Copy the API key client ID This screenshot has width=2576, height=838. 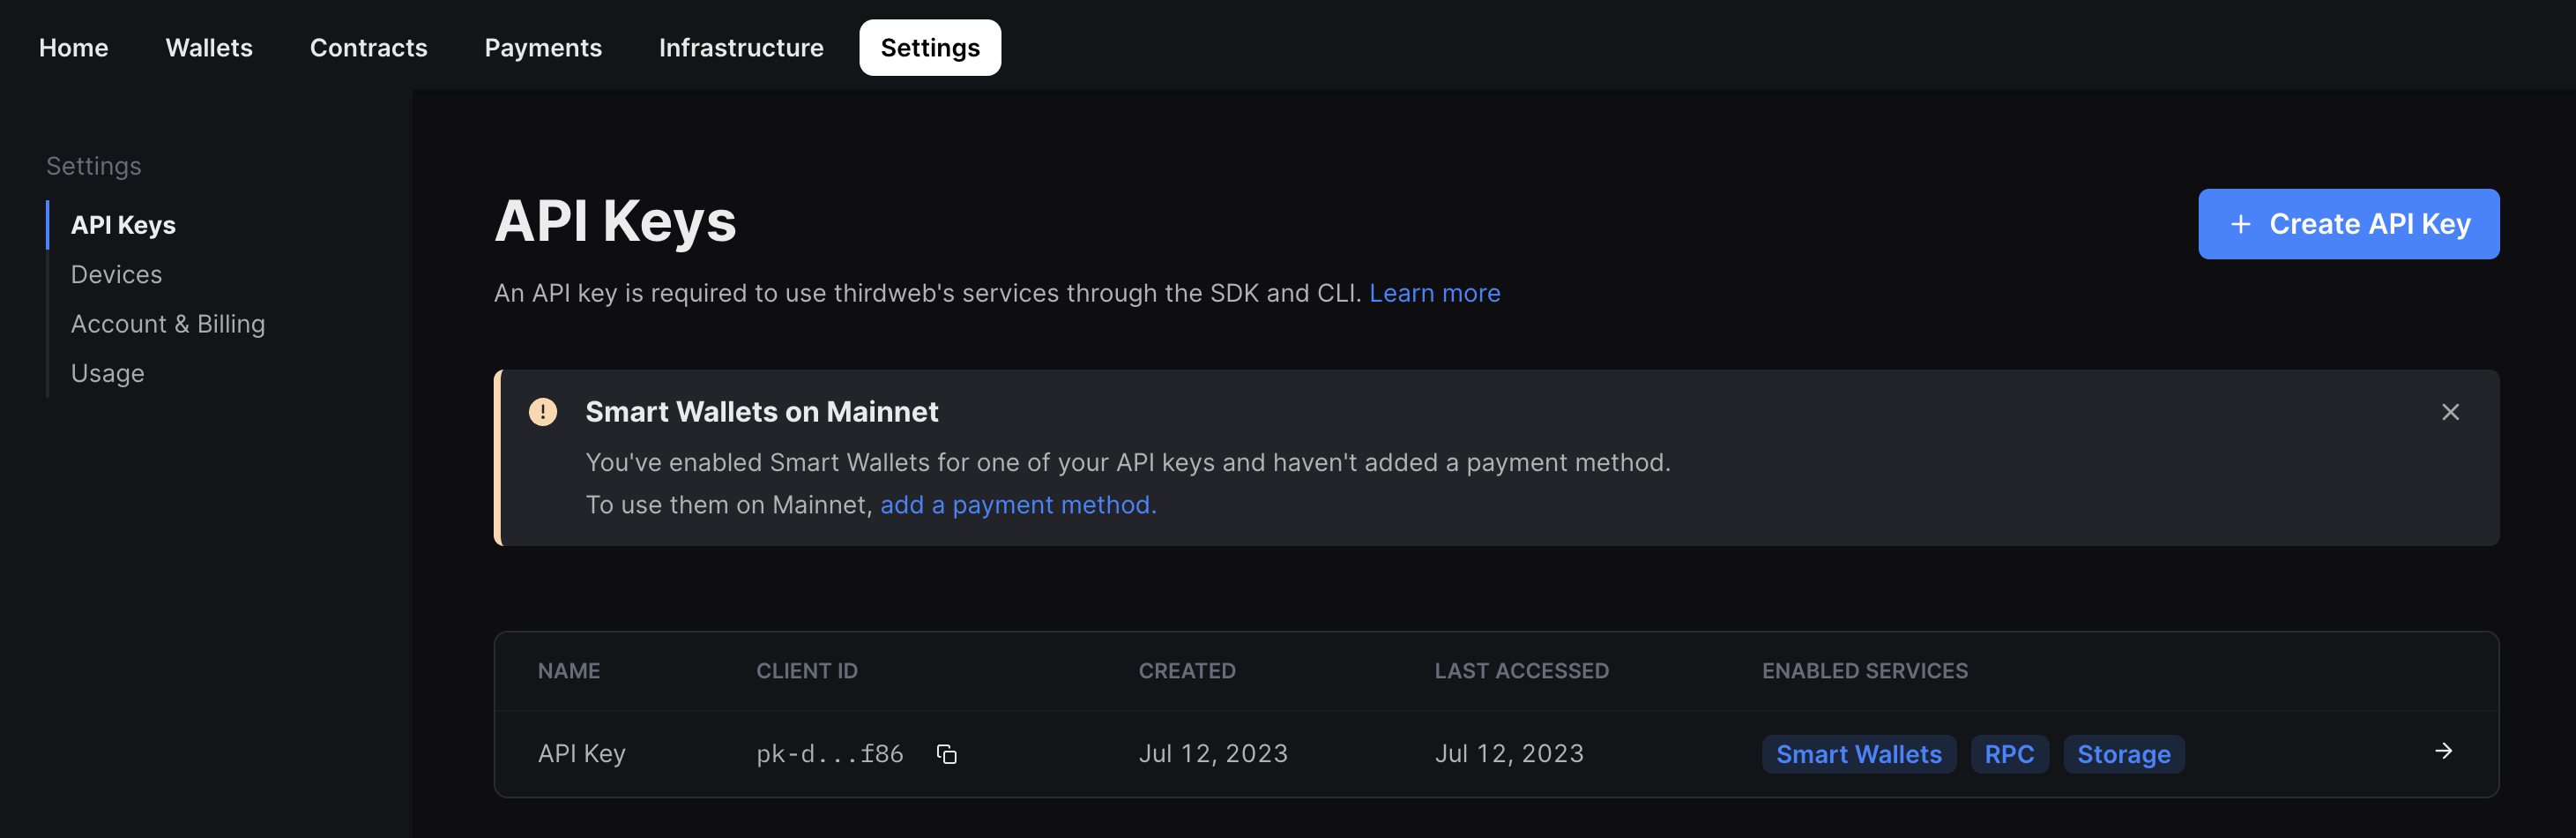coord(946,754)
